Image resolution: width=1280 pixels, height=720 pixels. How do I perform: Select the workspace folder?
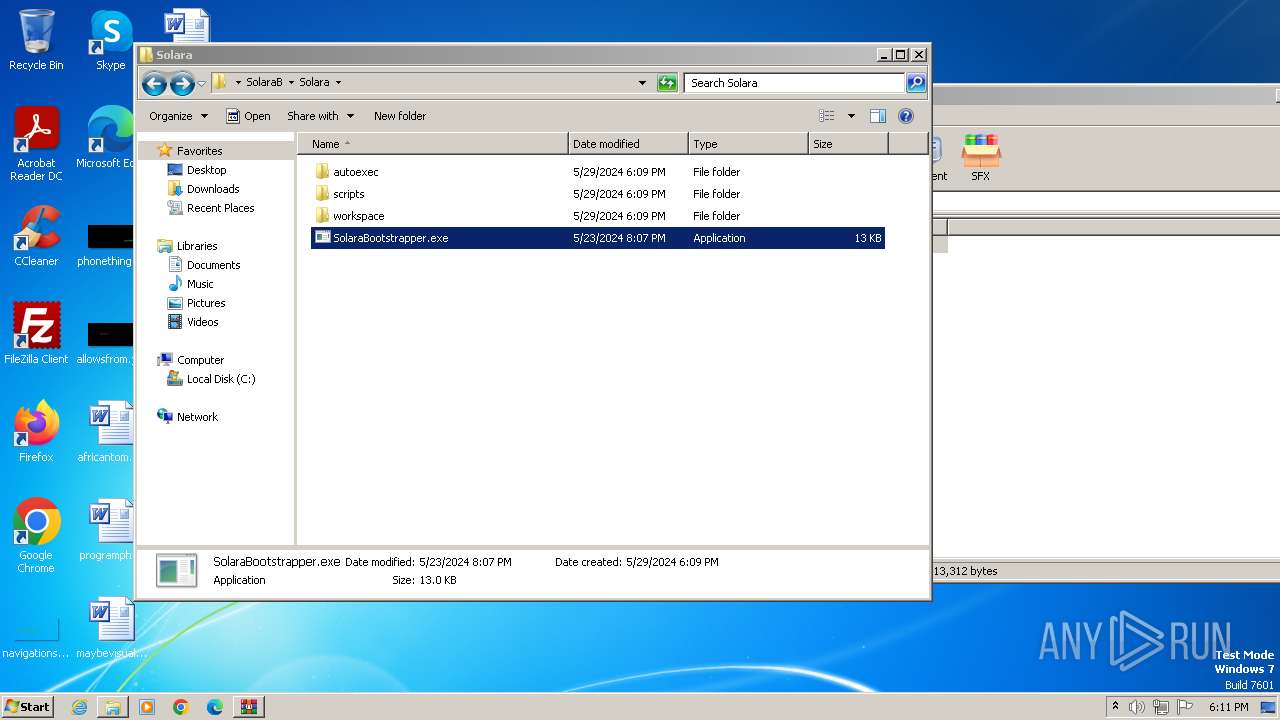point(598,216)
